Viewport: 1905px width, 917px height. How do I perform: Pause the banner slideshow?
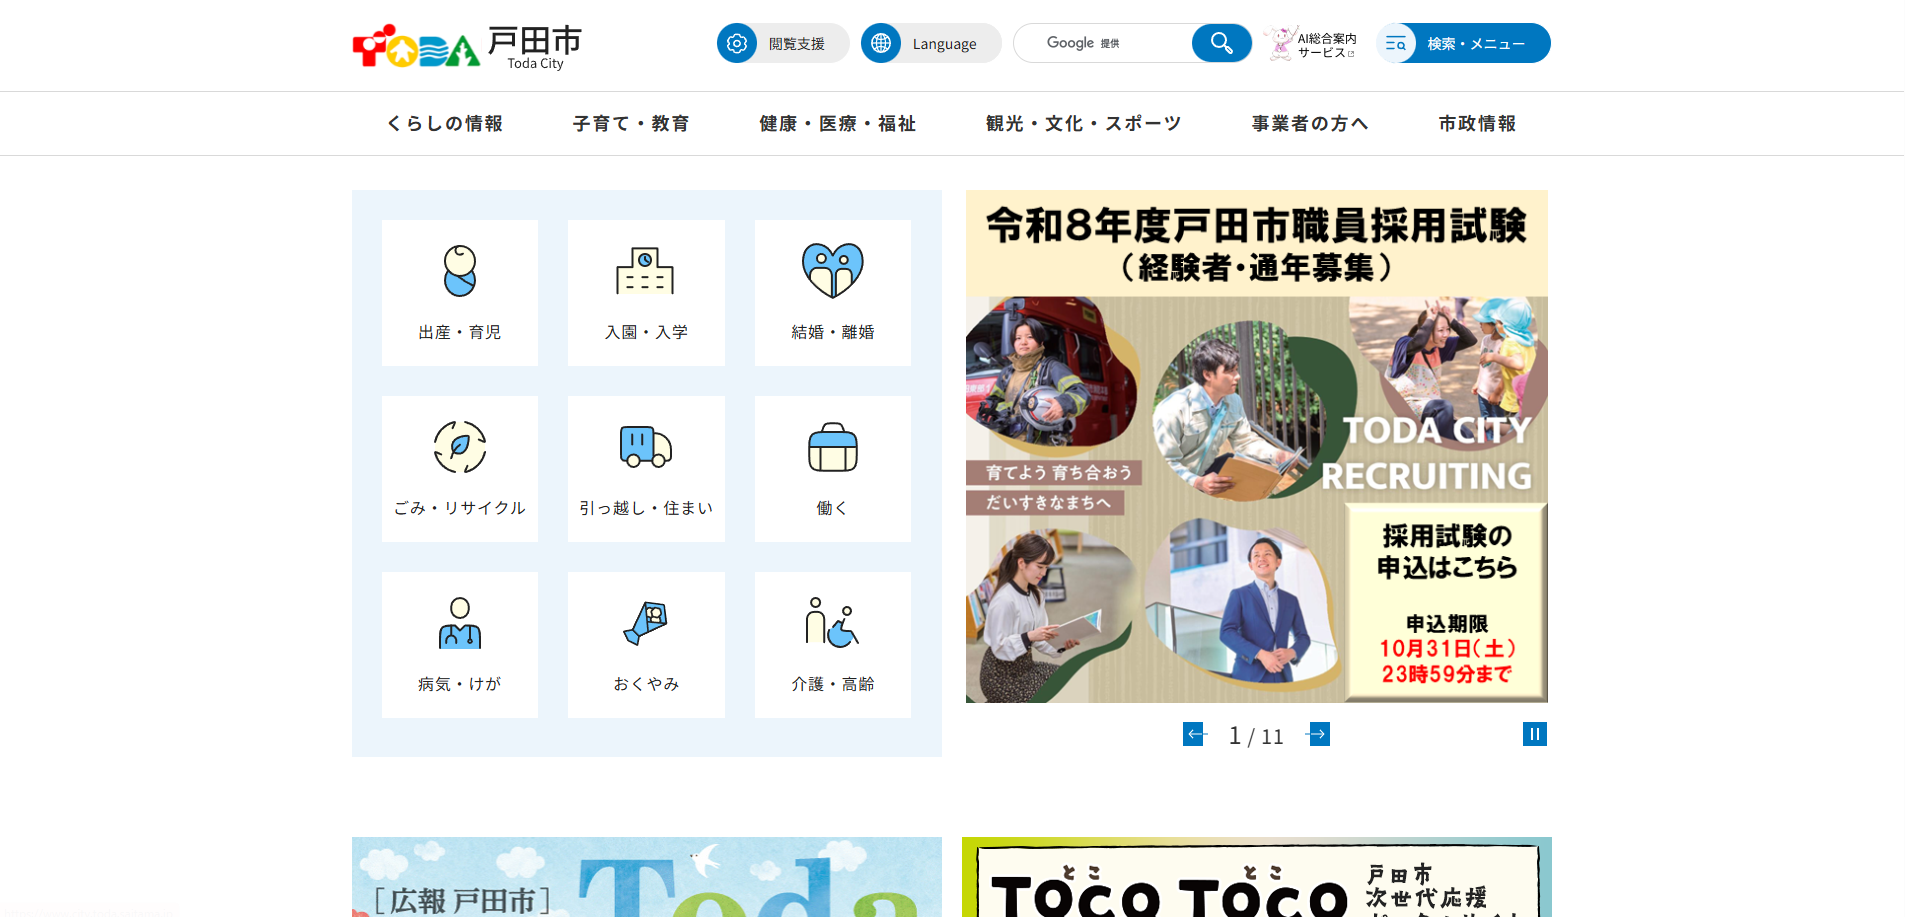pos(1535,734)
